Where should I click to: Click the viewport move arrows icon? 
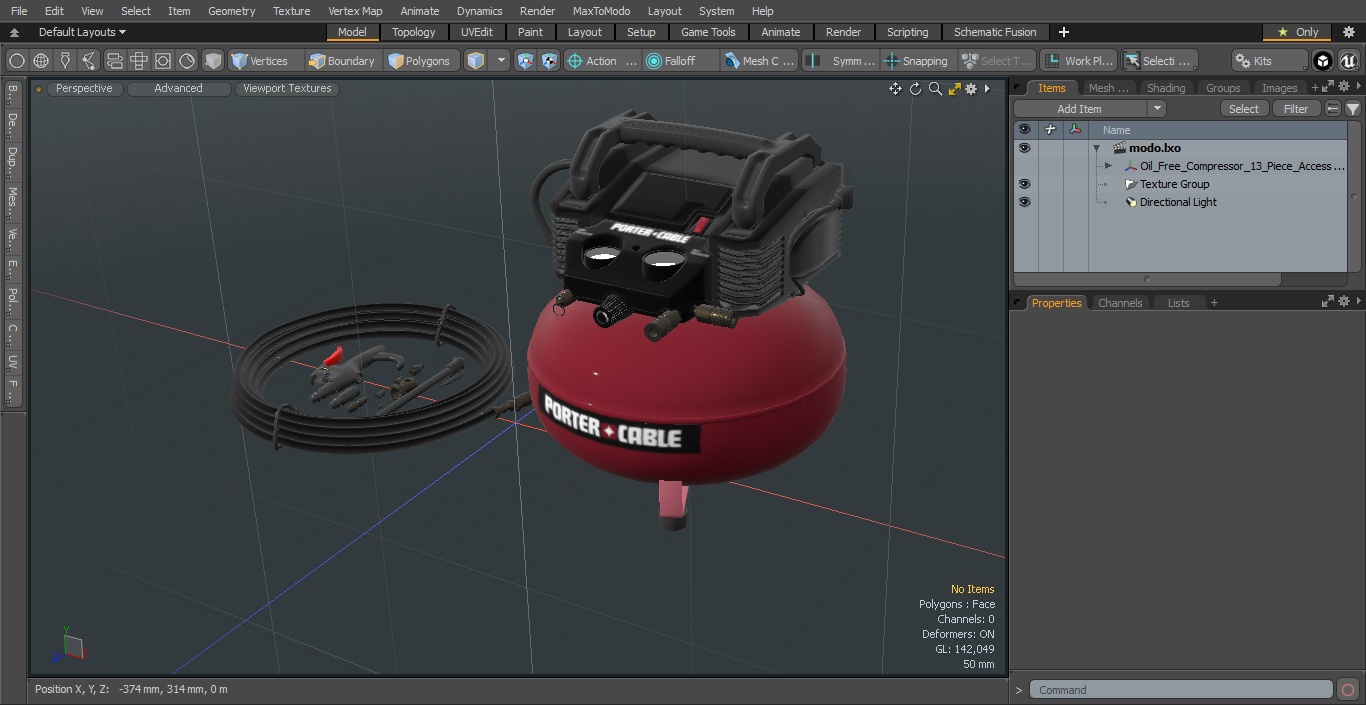point(895,89)
